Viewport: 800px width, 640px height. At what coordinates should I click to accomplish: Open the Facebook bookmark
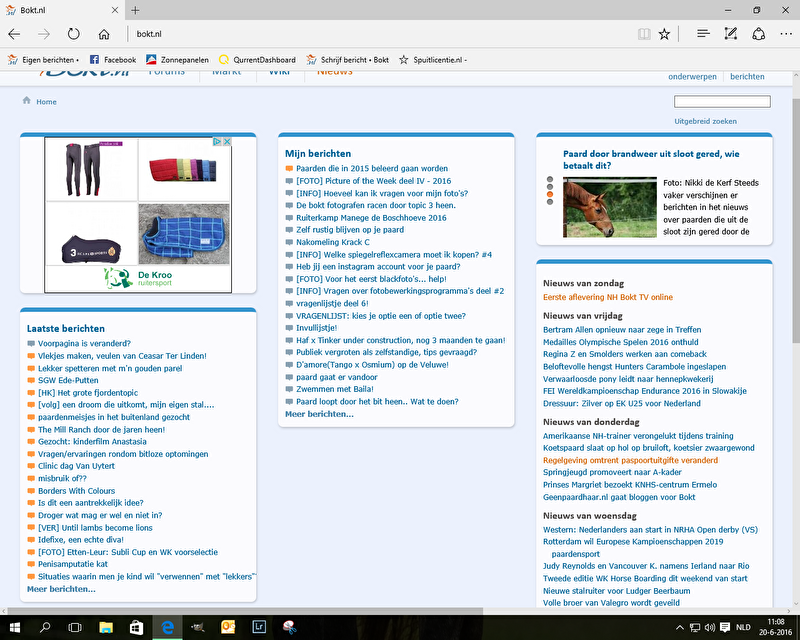pos(113,60)
